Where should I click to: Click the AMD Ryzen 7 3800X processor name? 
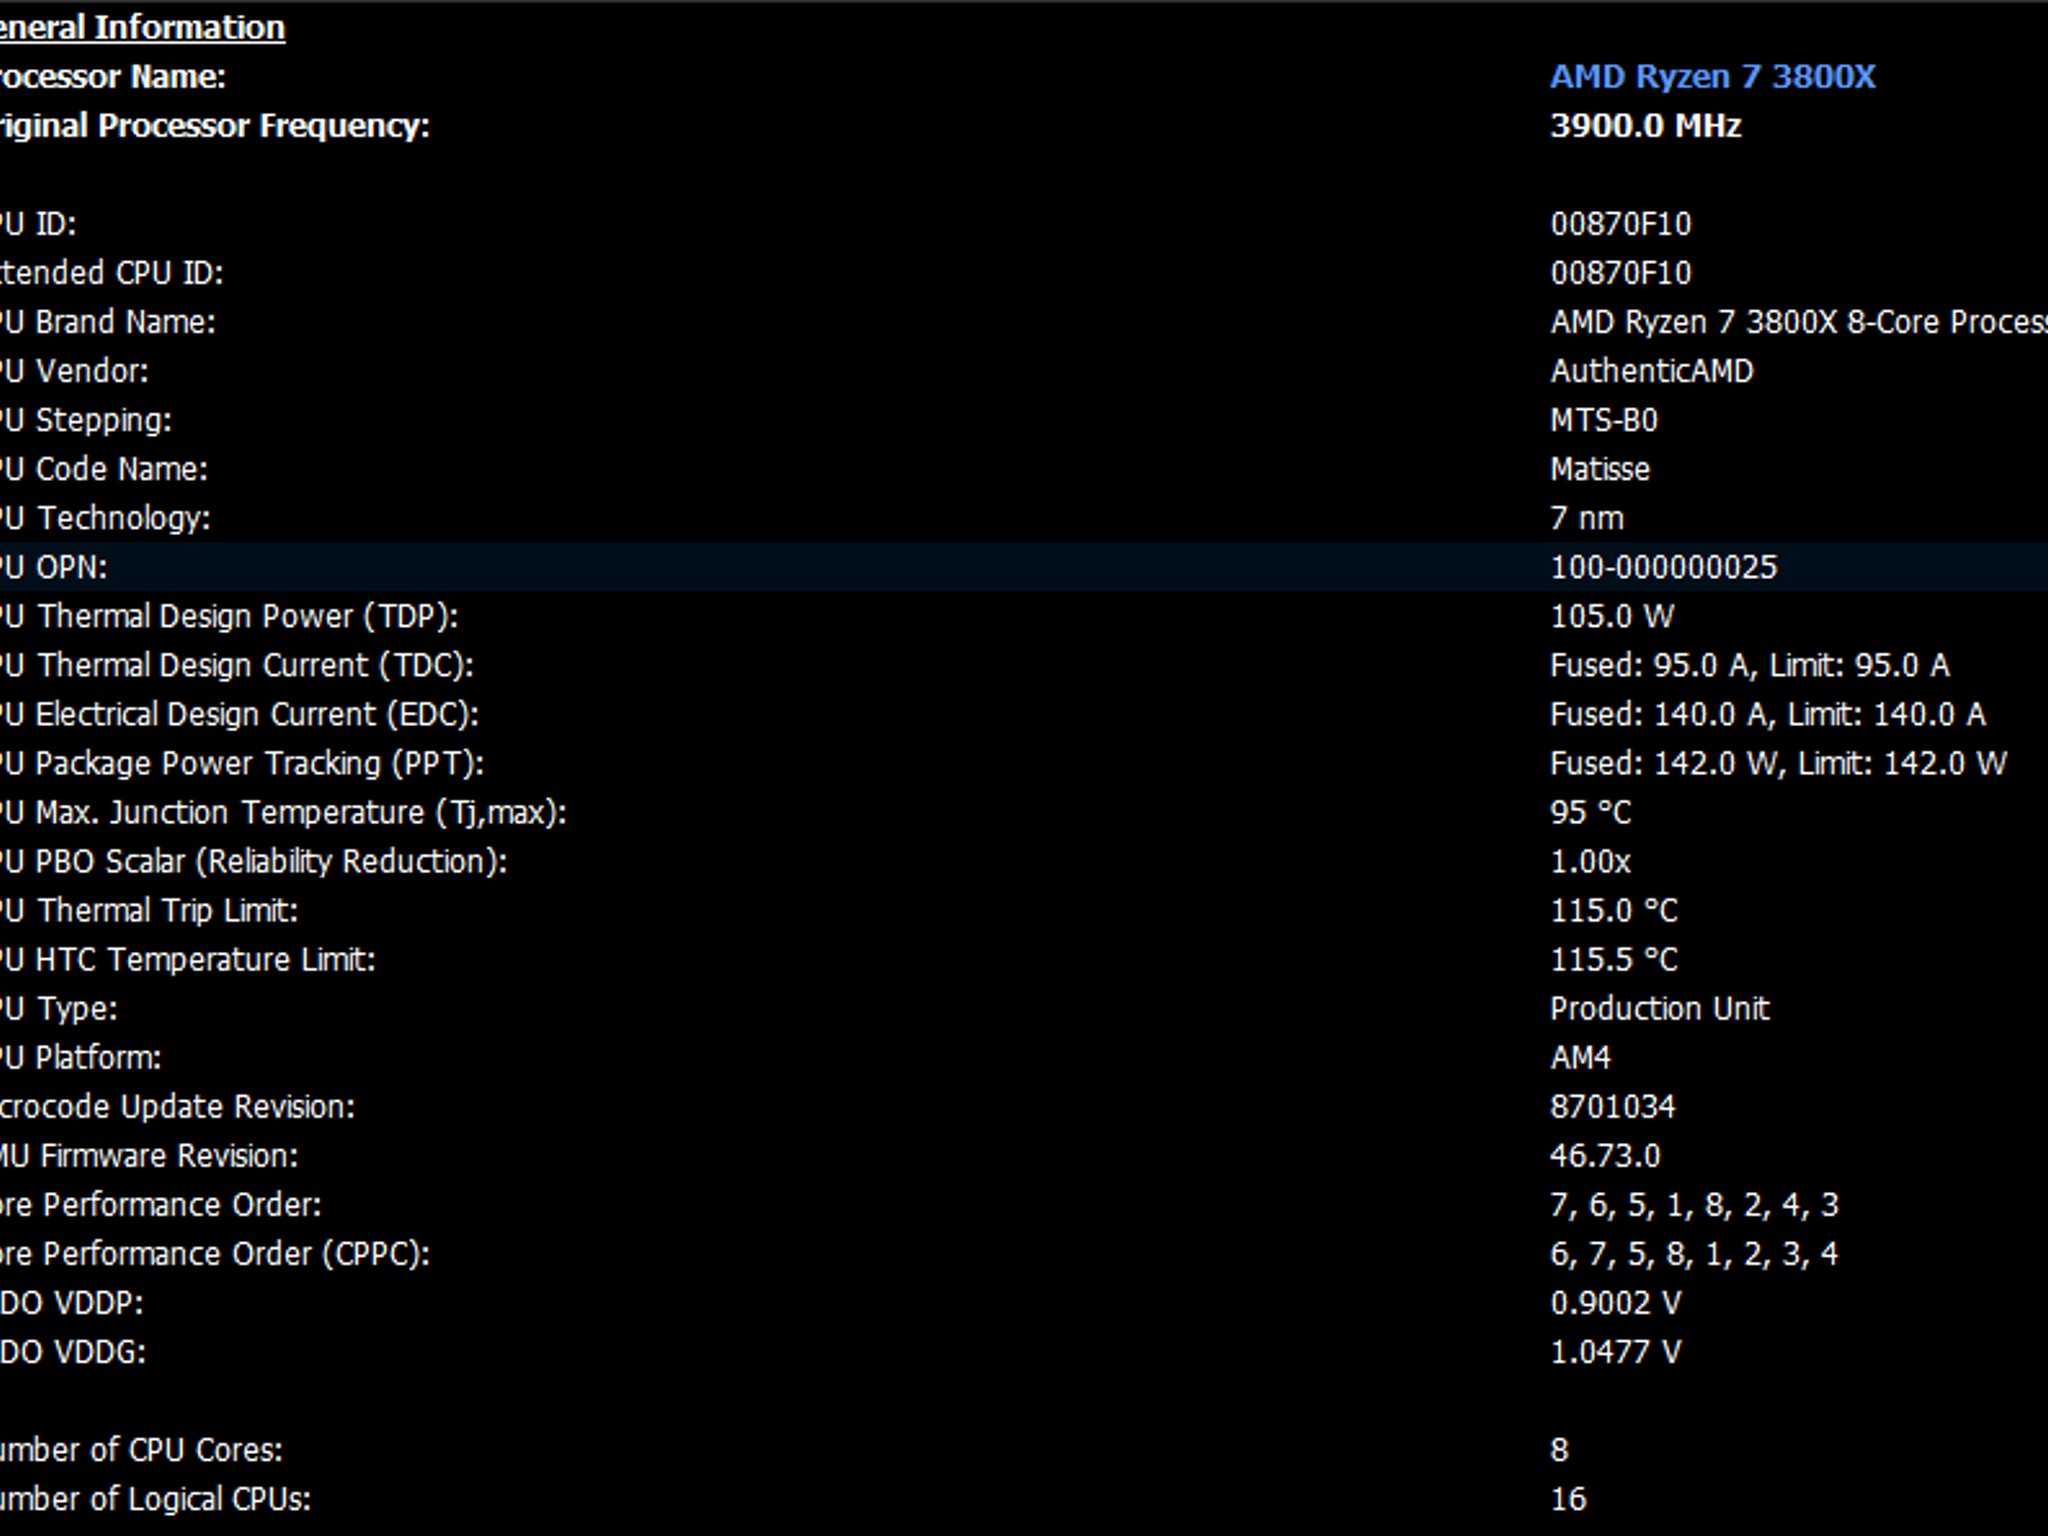tap(1712, 77)
